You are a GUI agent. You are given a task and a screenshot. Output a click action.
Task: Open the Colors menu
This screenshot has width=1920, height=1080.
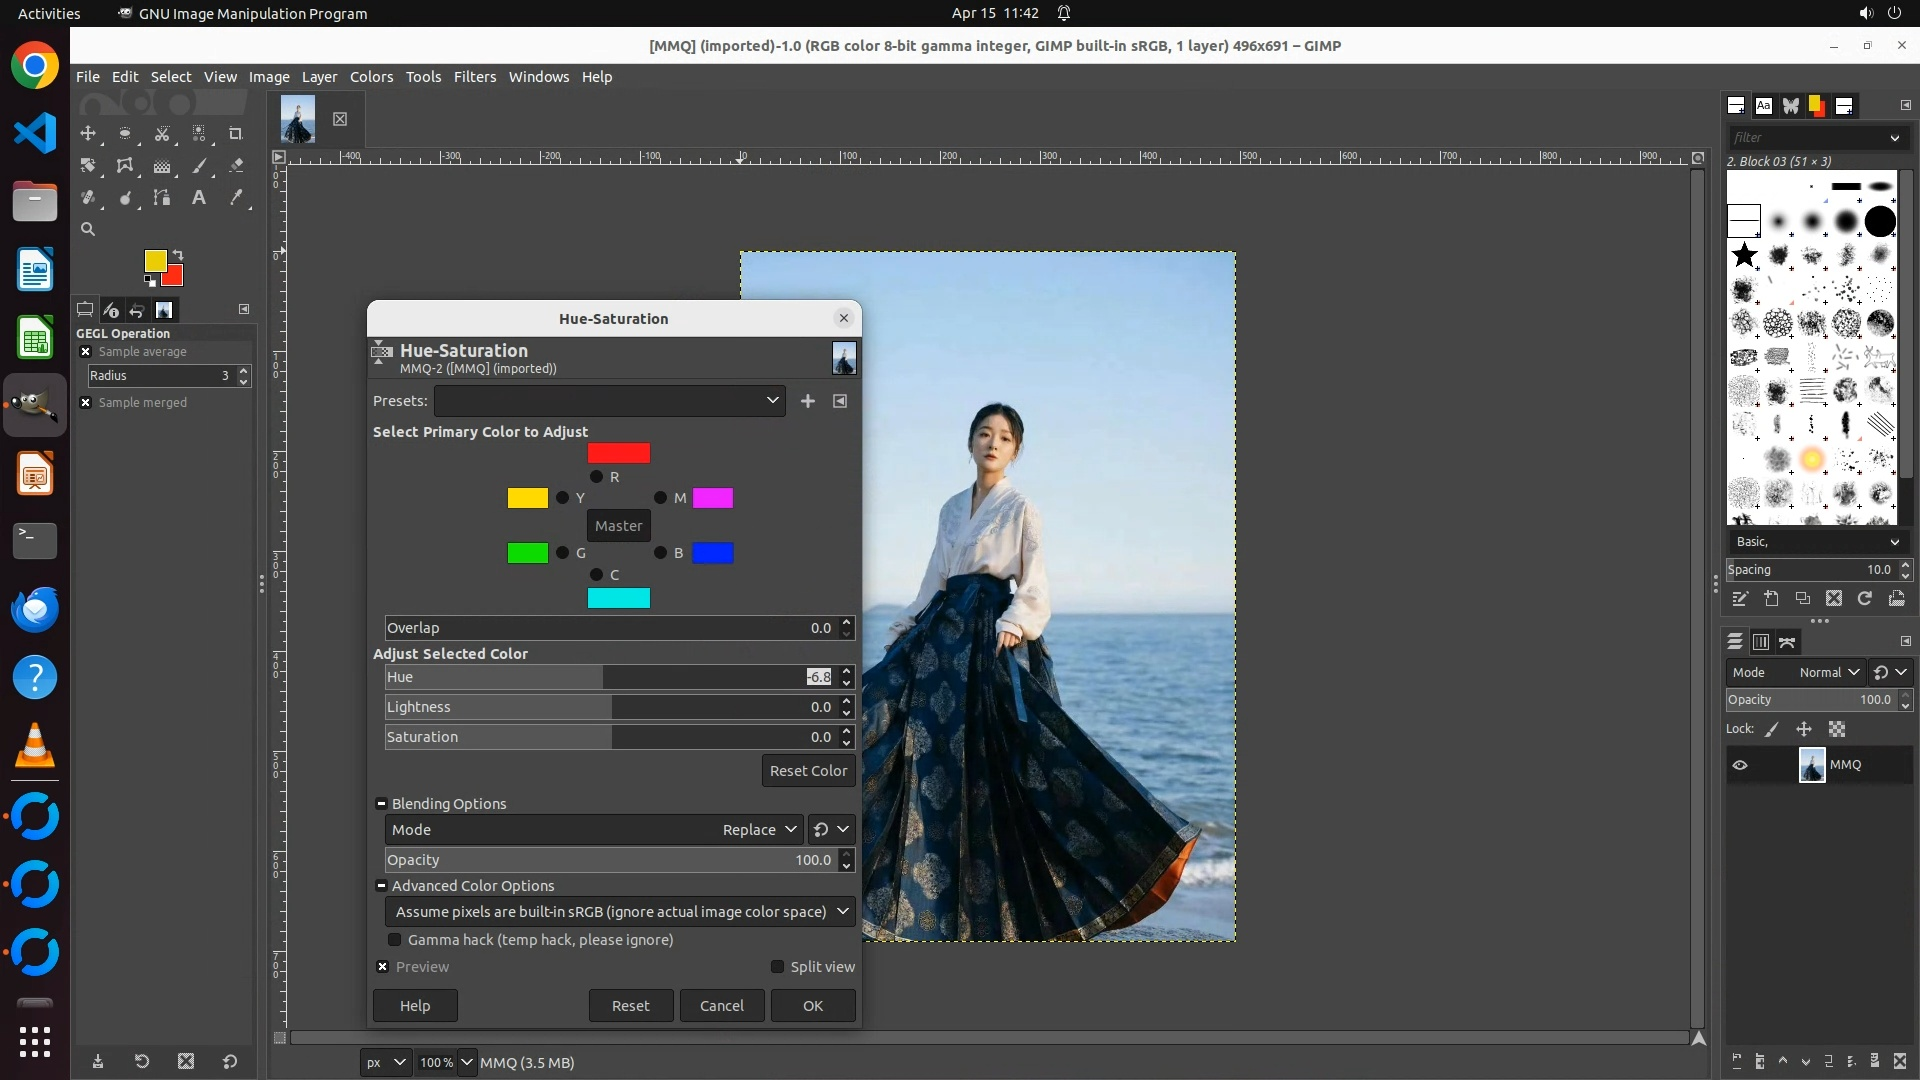[x=371, y=77]
